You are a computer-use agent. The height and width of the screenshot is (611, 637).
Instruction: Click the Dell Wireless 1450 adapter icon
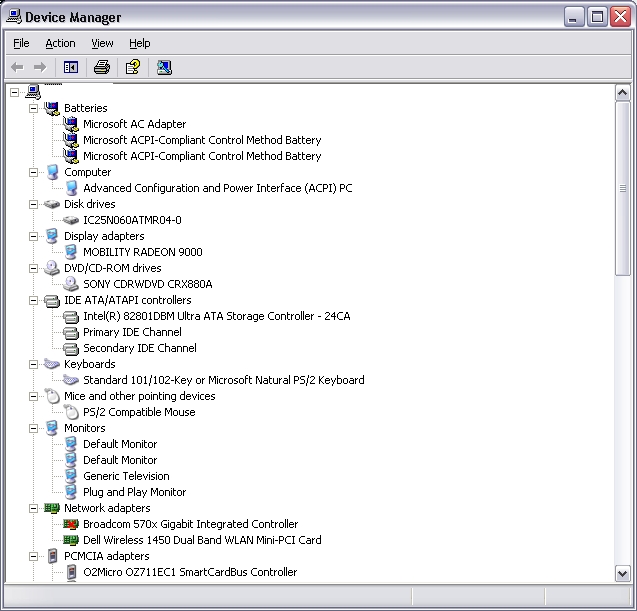[71, 540]
